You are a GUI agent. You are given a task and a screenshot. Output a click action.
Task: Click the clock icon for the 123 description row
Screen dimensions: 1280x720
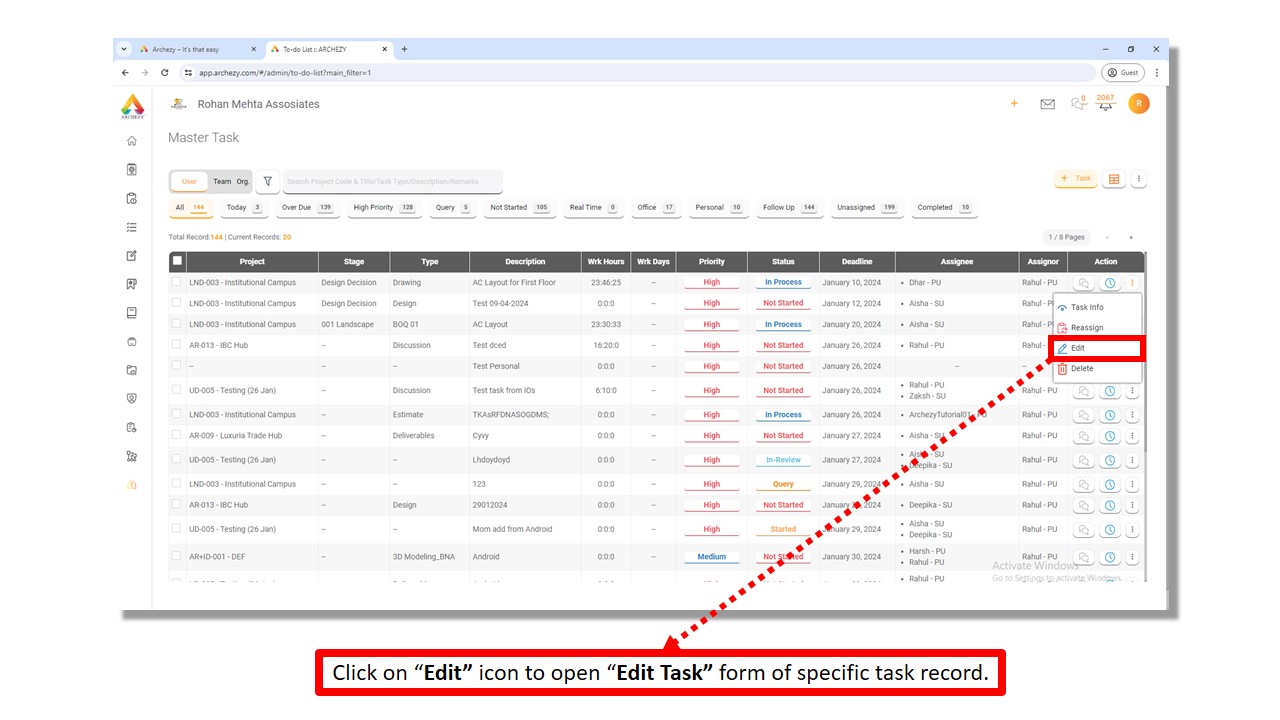click(1110, 484)
